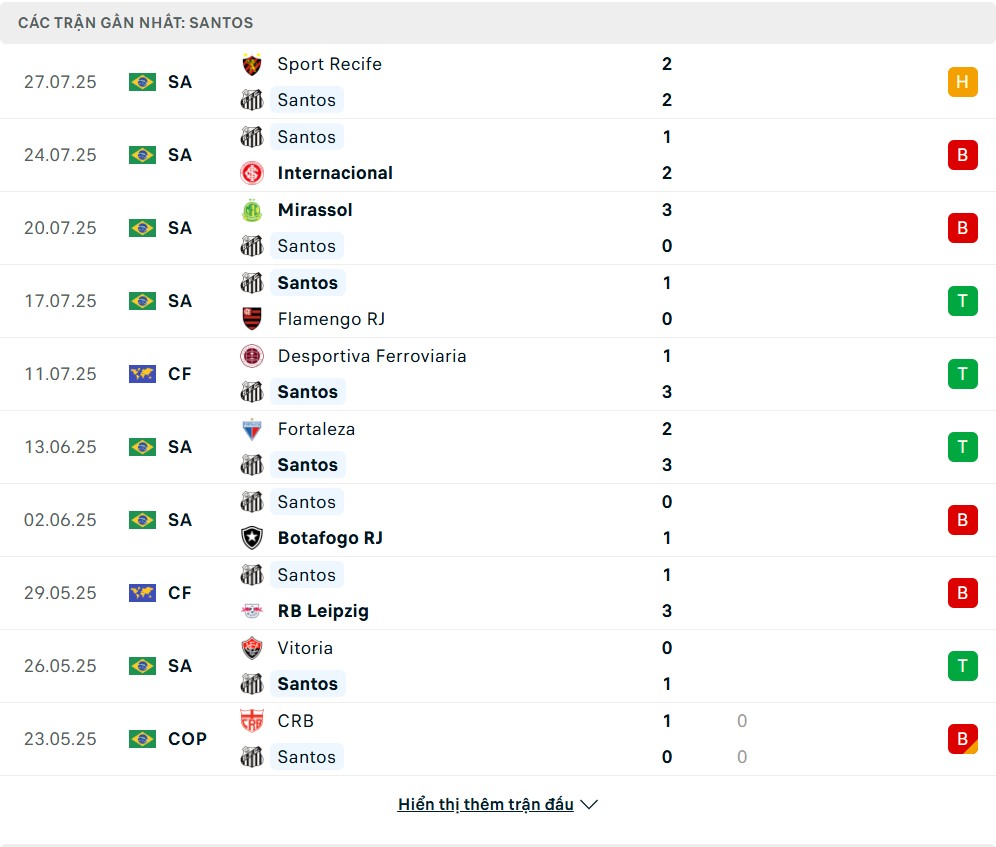The width and height of the screenshot is (996, 847).
Task: Click the Vitoria club crest
Action: coord(252,648)
